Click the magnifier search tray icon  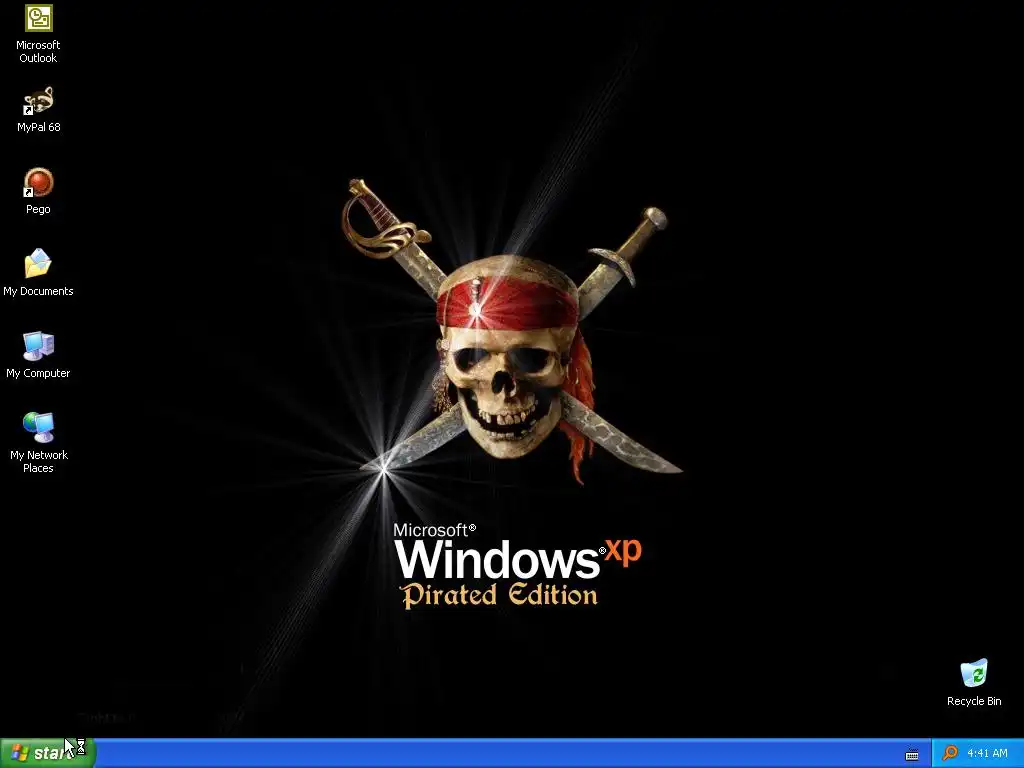coord(950,753)
